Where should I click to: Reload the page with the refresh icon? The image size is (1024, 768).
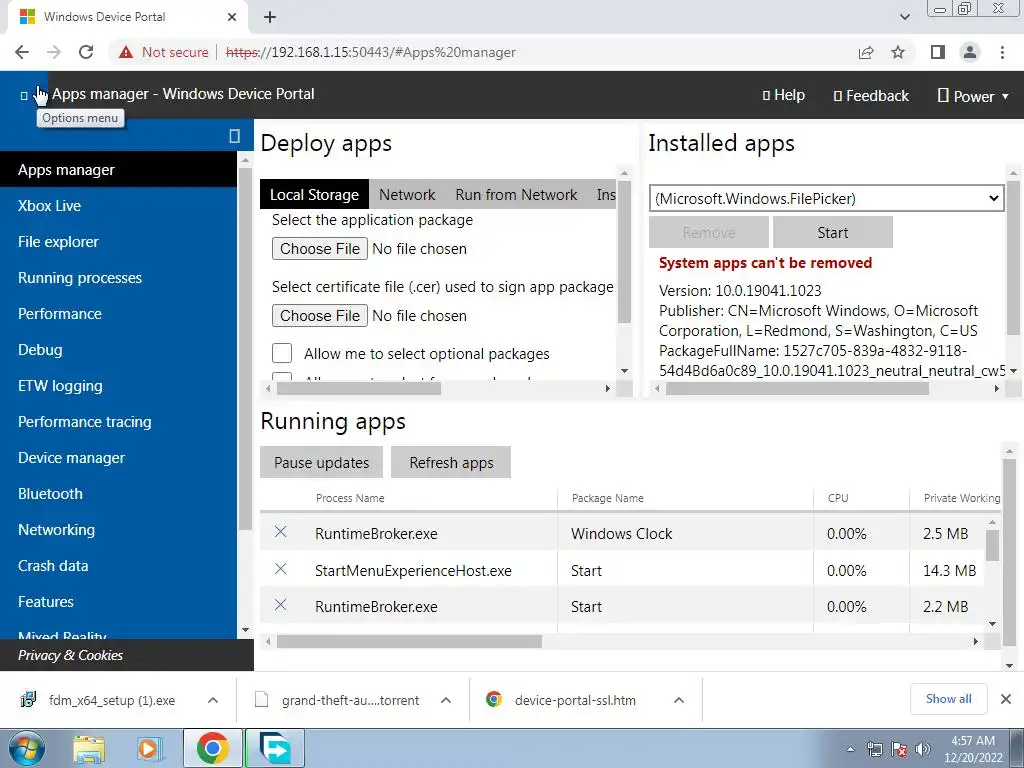[86, 52]
